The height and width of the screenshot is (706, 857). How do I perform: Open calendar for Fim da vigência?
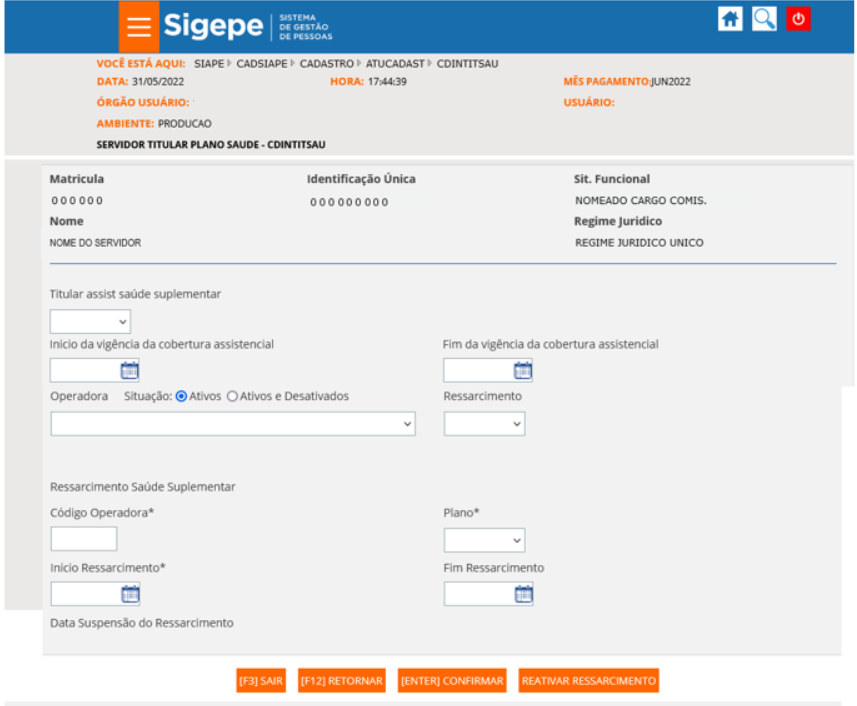523,371
